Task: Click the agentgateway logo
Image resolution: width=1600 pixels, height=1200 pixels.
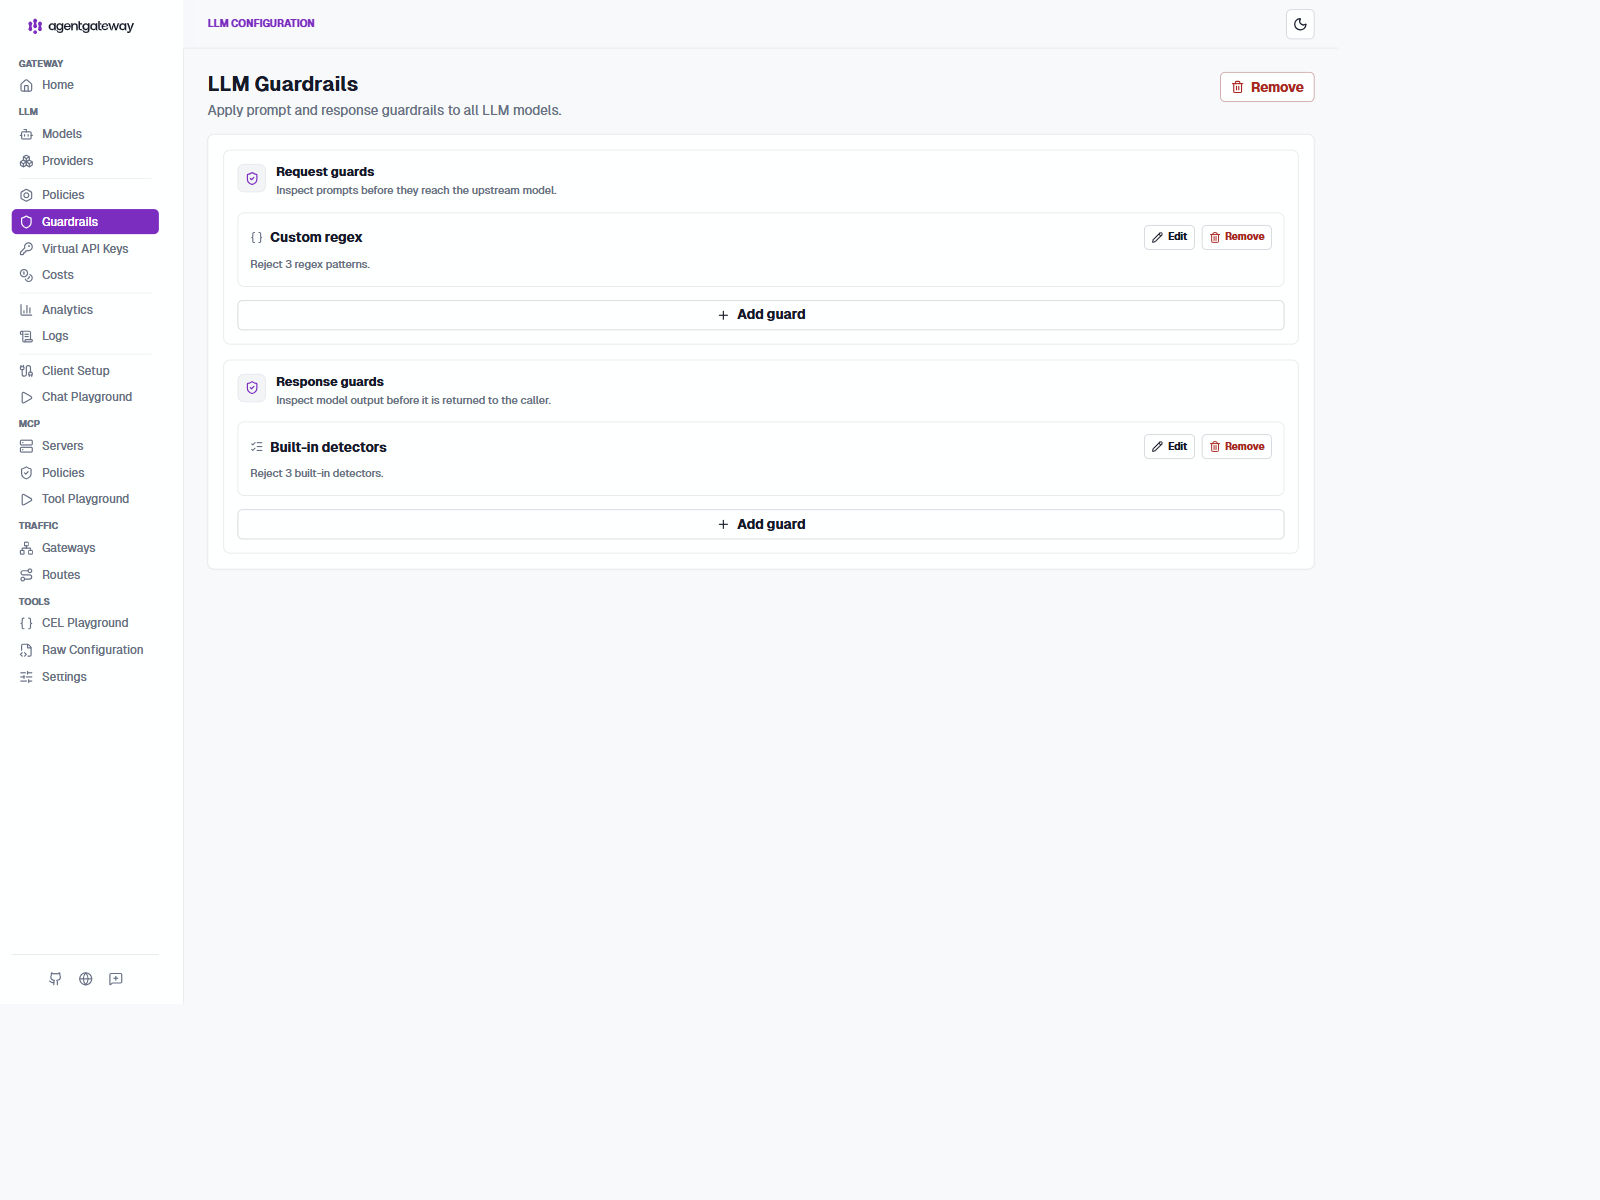Action: point(81,26)
